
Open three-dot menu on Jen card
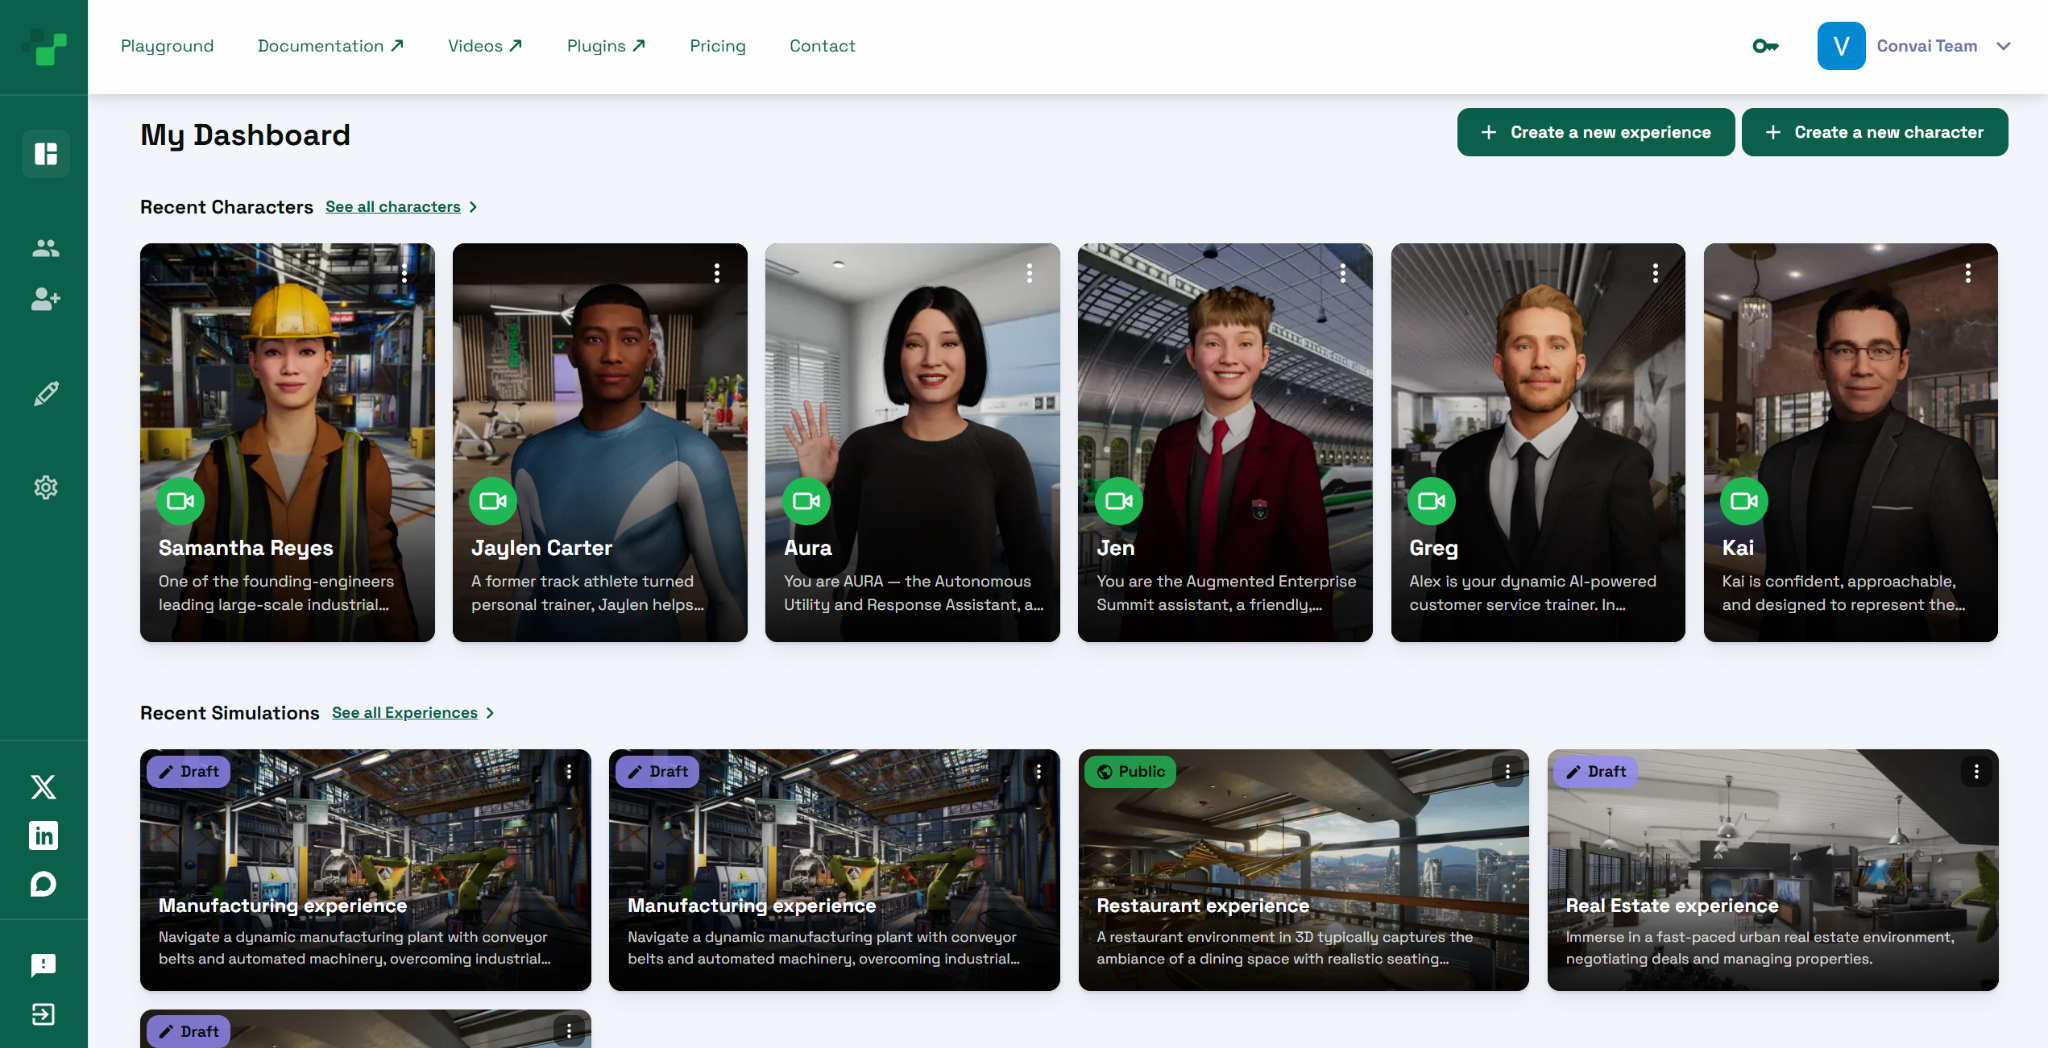(1343, 273)
